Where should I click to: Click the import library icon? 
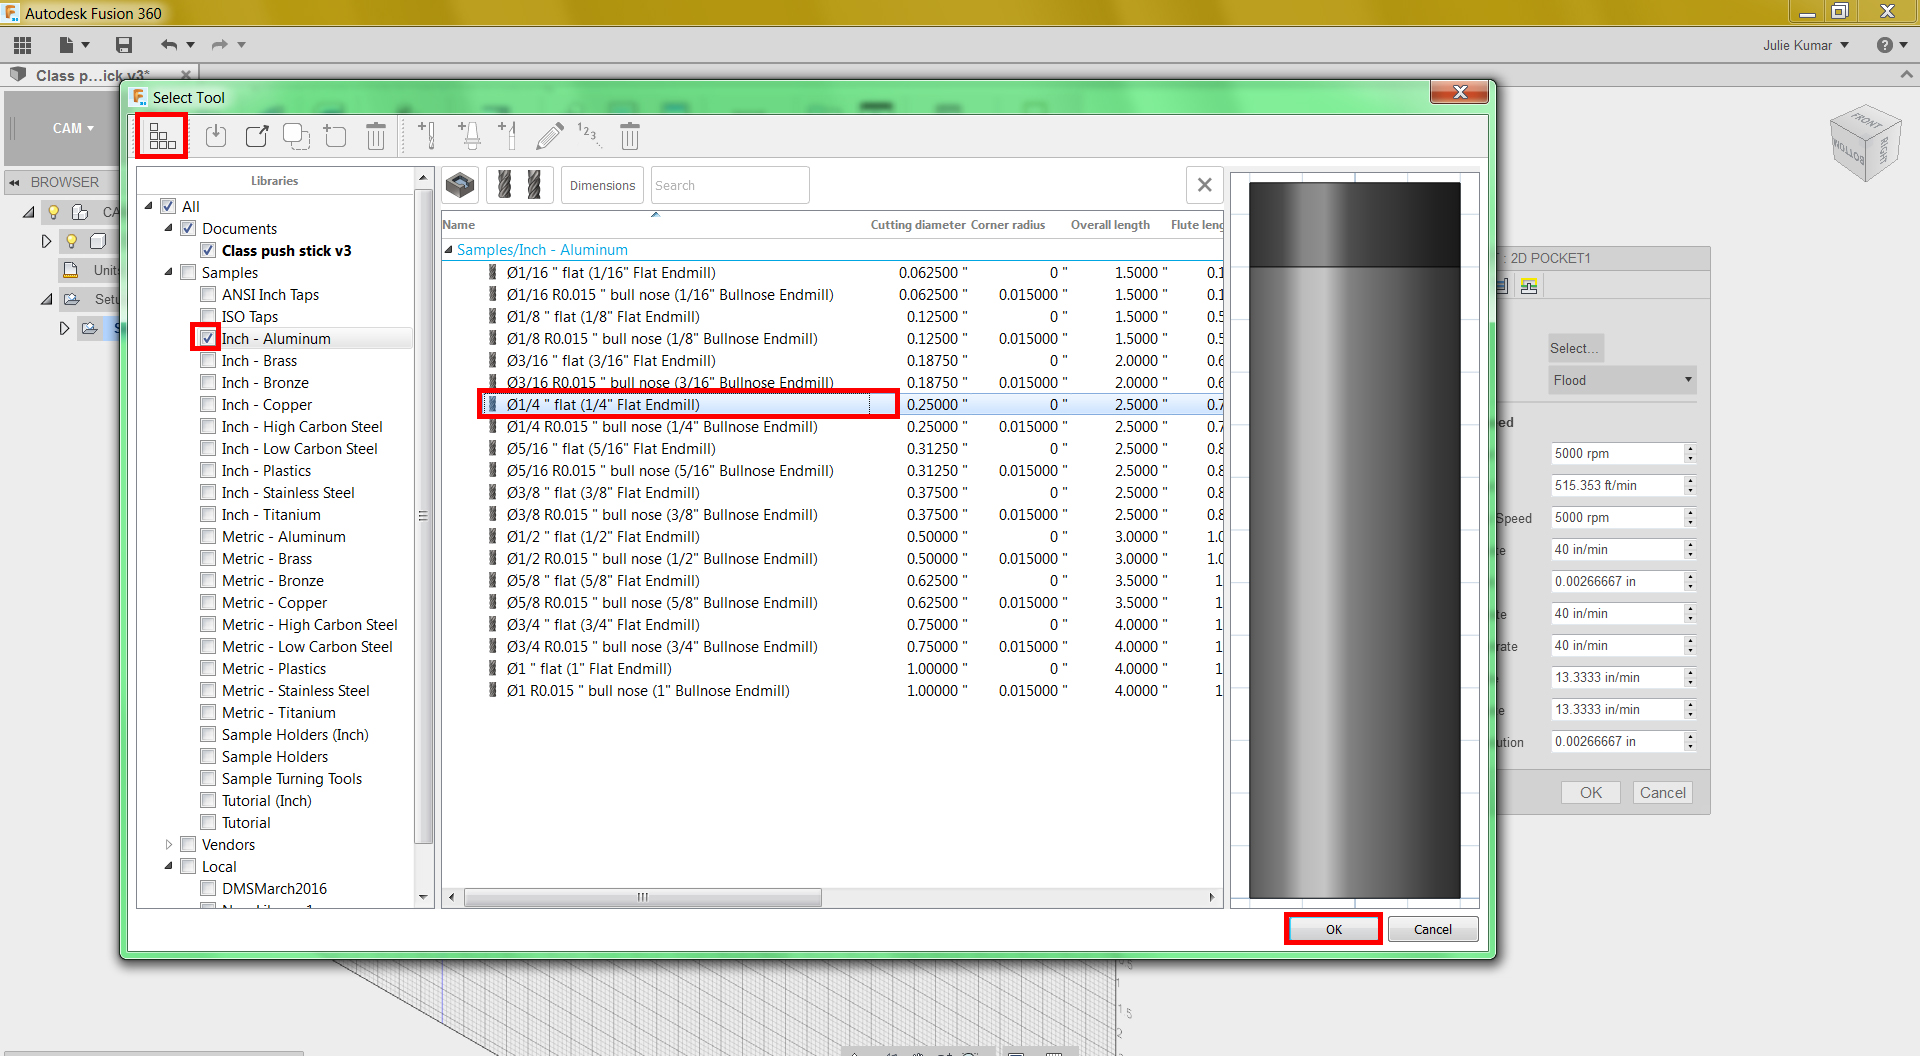[216, 136]
